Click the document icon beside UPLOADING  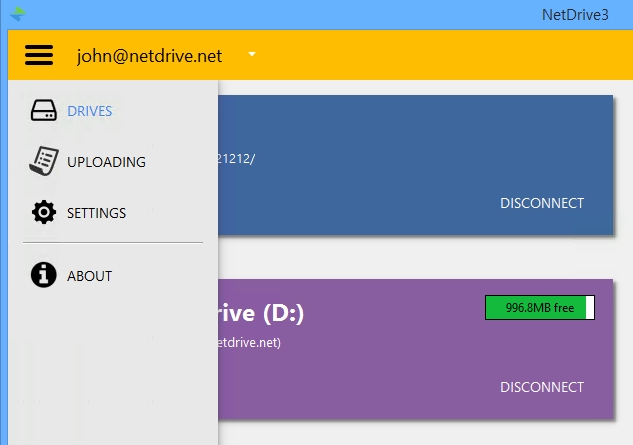[x=43, y=162]
